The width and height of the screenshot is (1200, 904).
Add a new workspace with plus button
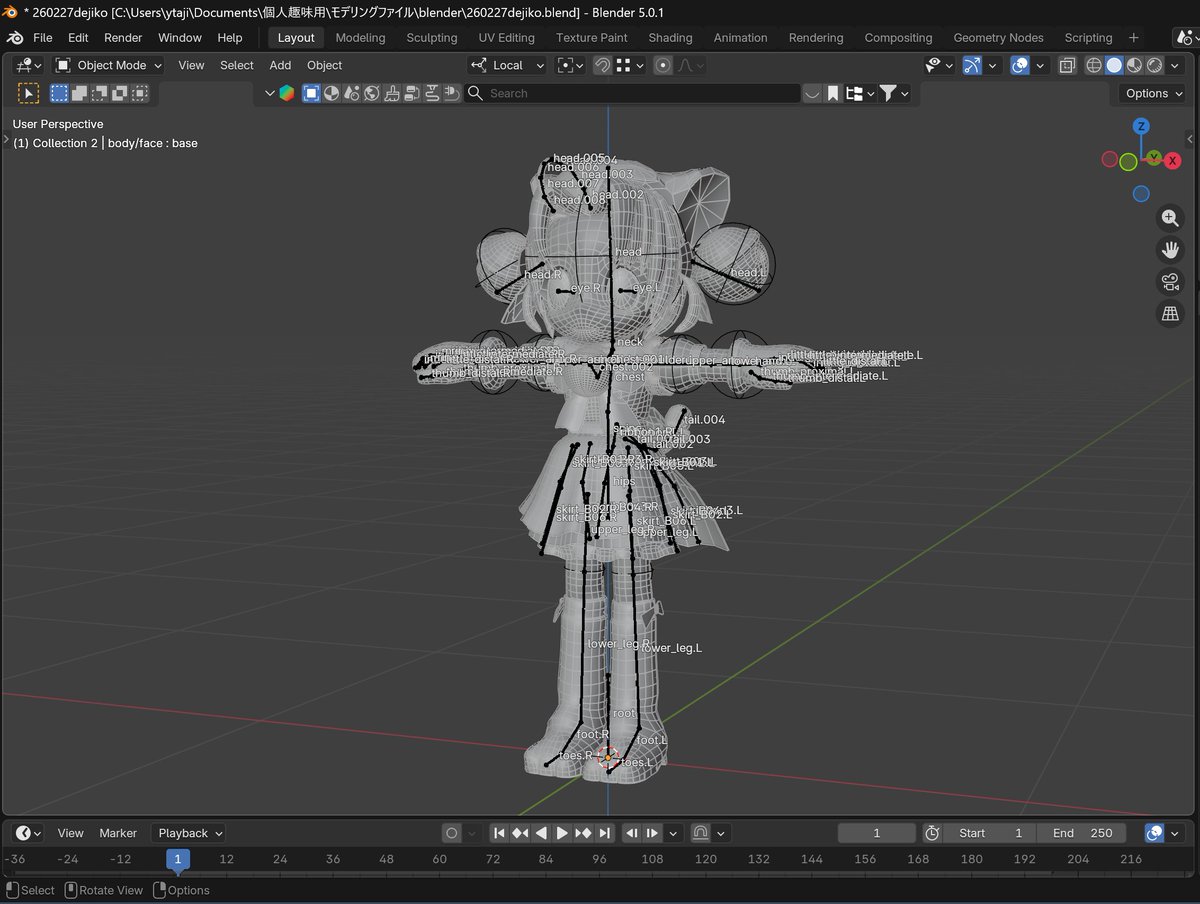1133,37
